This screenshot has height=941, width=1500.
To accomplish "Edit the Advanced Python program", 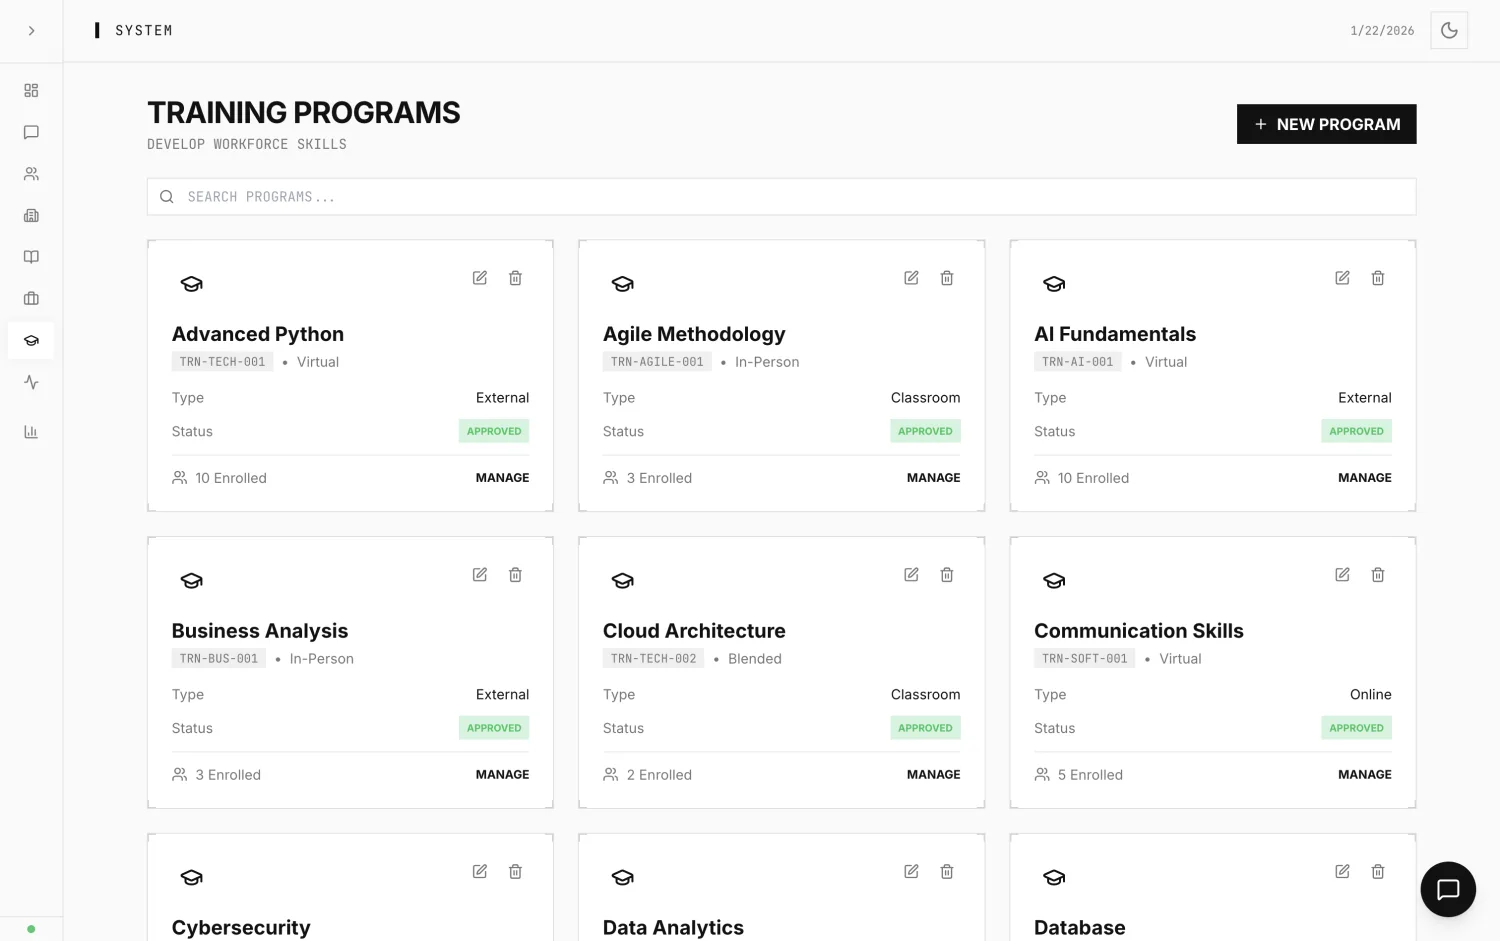I will click(480, 278).
